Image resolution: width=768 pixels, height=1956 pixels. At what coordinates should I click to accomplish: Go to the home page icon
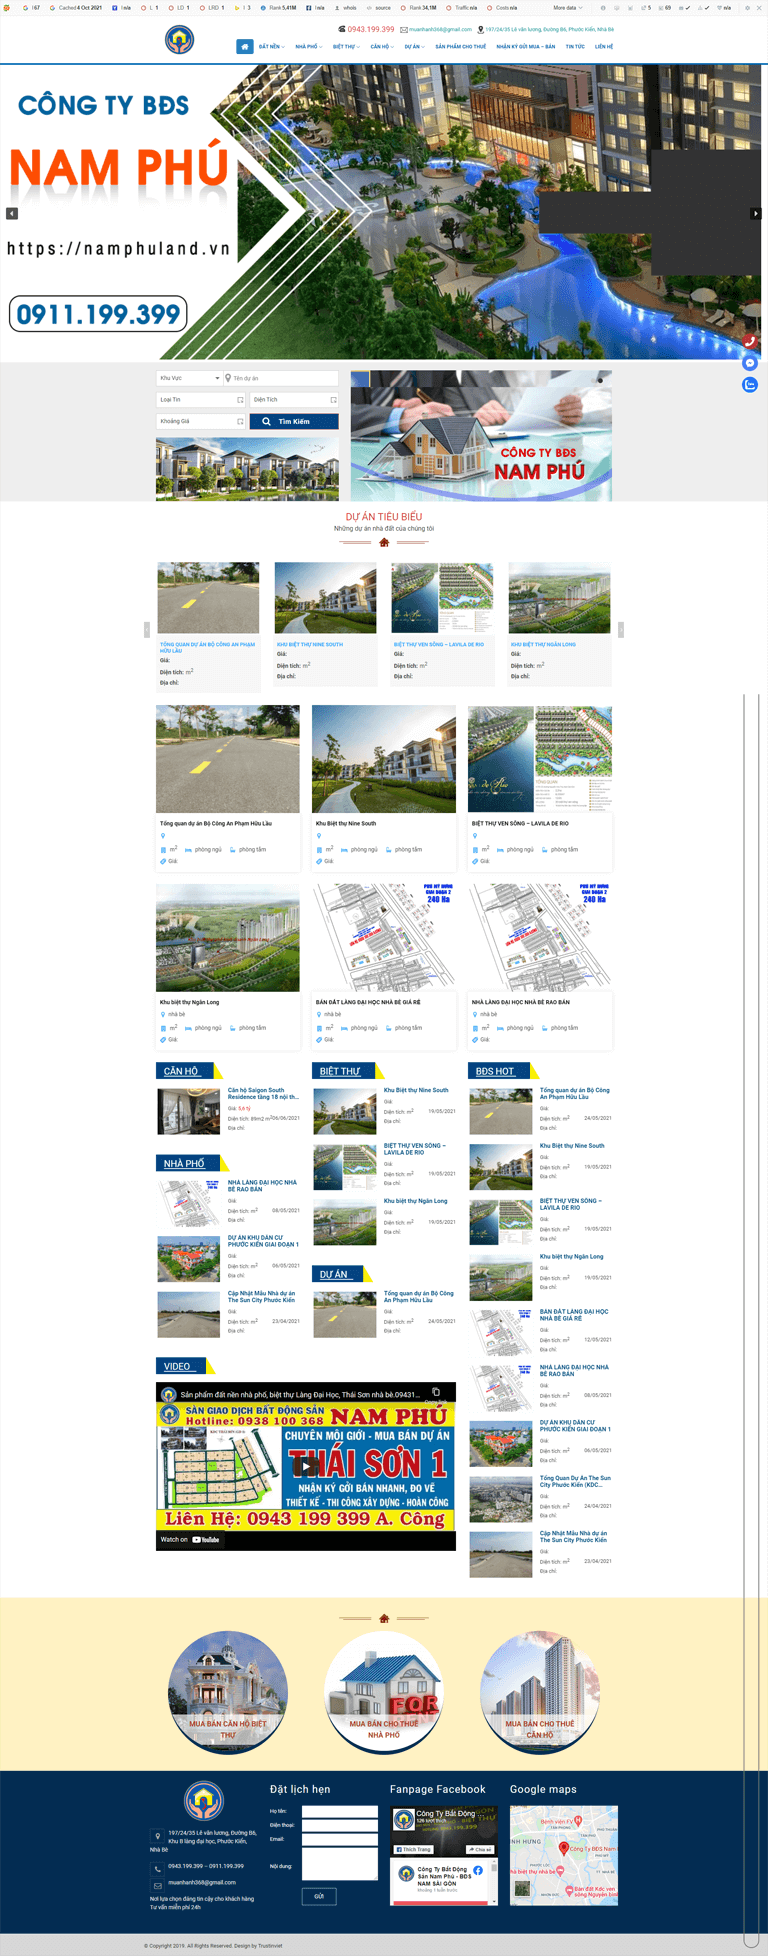[x=245, y=46]
